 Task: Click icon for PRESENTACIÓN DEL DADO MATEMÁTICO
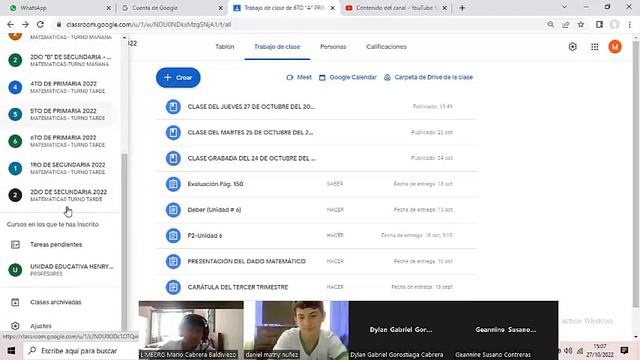coord(173,261)
